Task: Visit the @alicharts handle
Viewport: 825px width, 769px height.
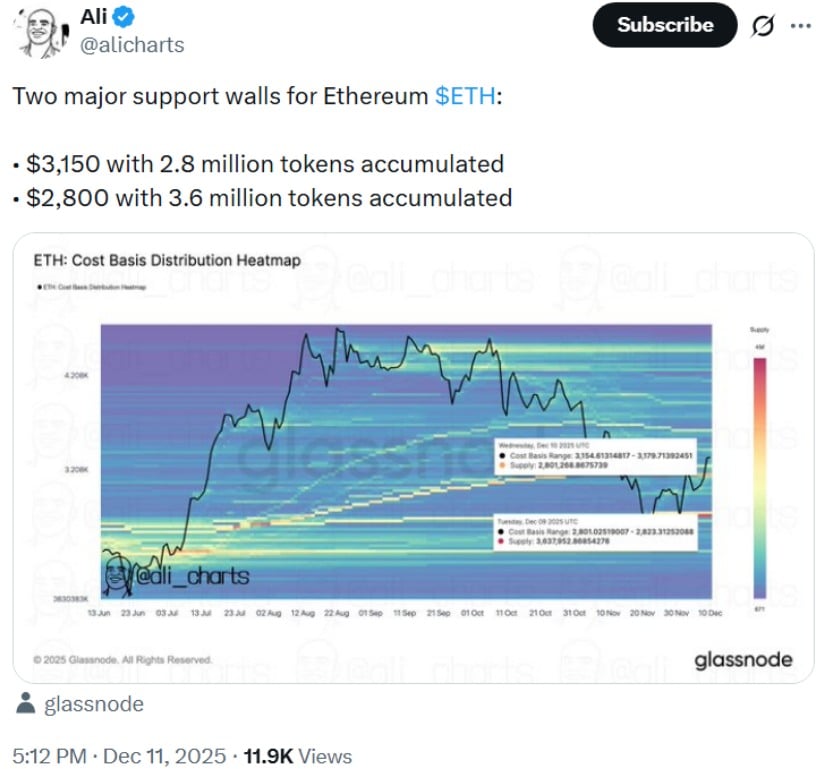Action: tap(134, 43)
